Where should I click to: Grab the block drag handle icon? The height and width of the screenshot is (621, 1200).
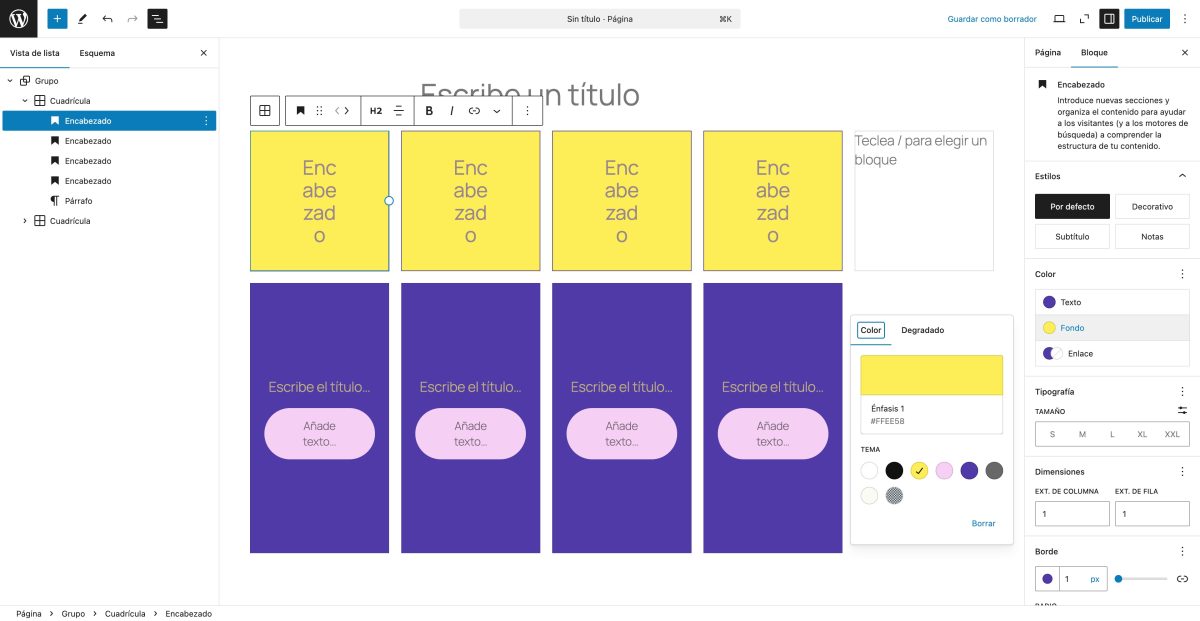click(x=319, y=111)
